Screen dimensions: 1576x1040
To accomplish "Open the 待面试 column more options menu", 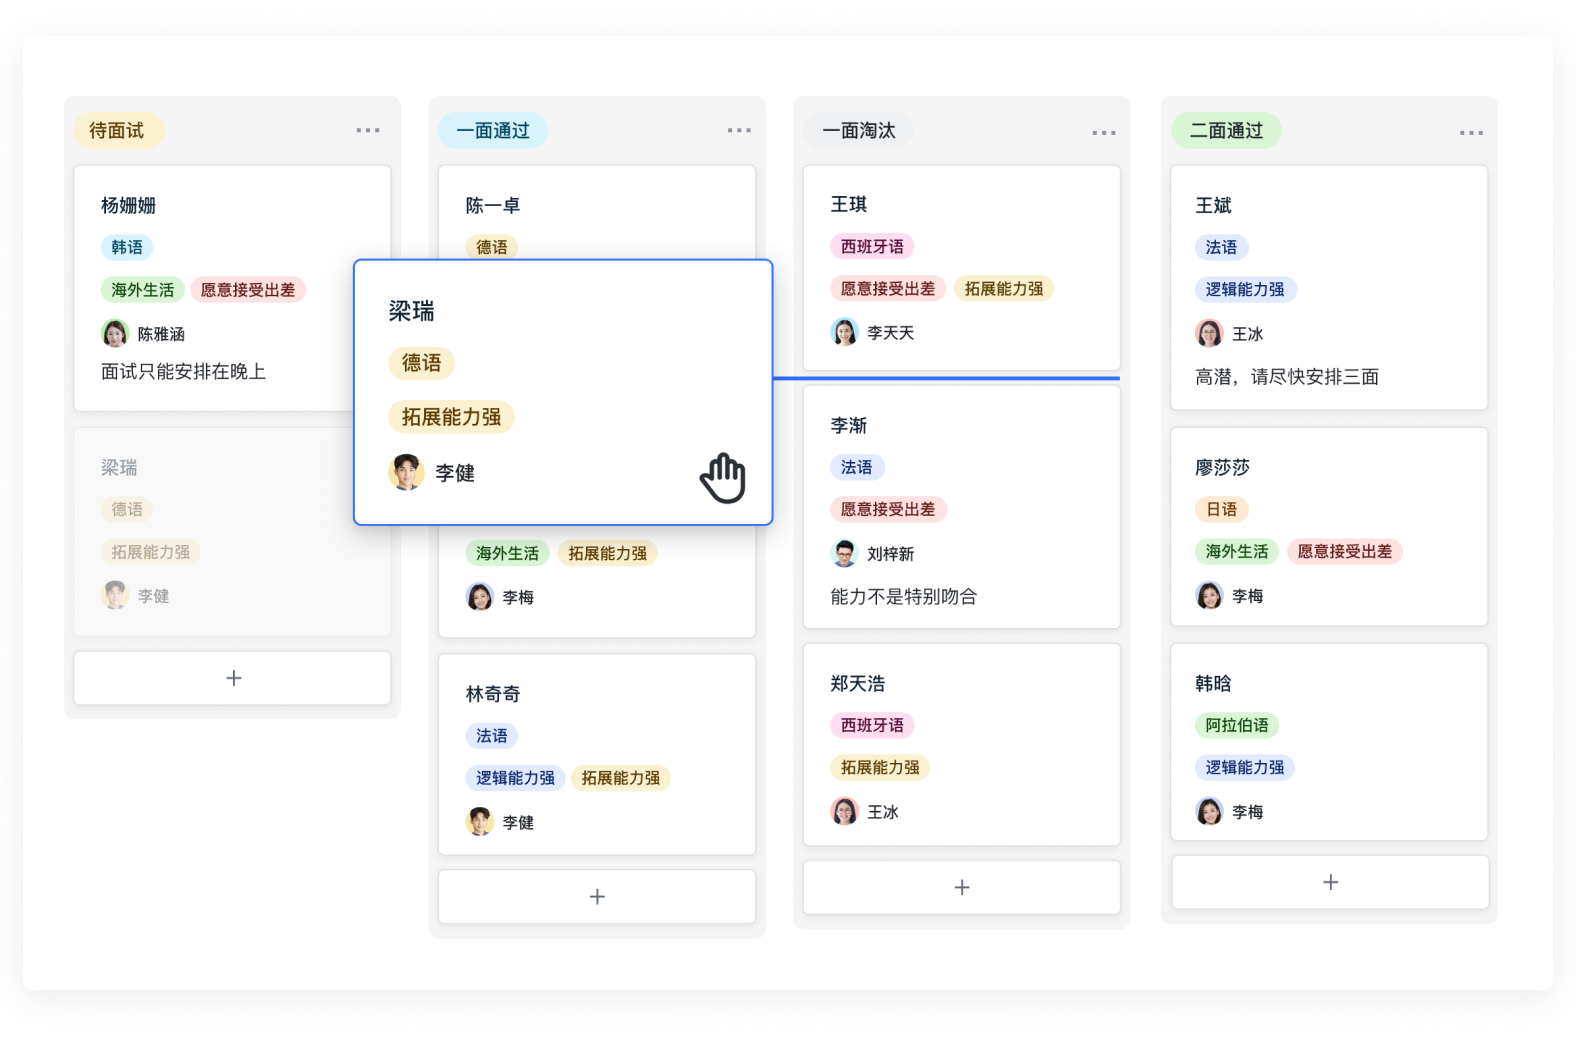I will point(367,130).
